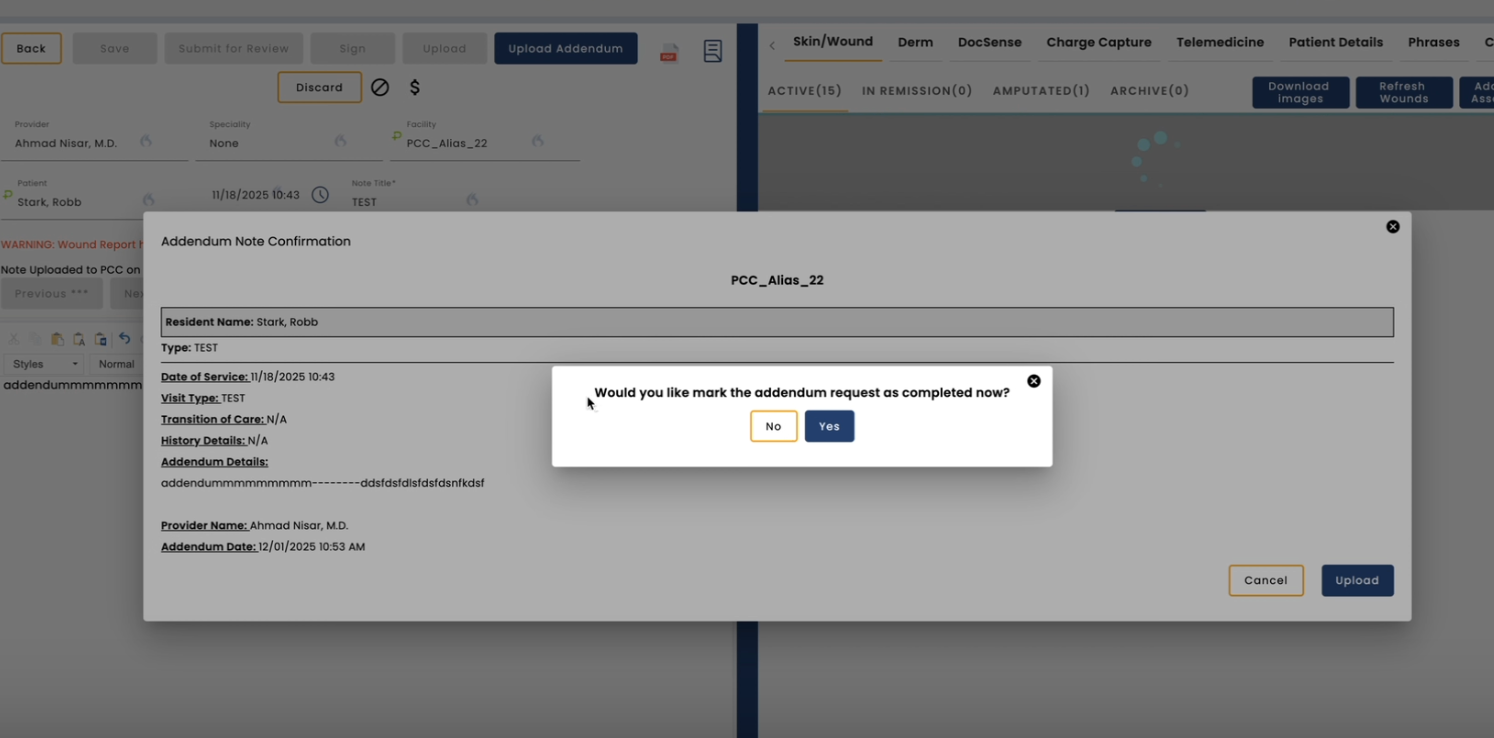Screen dimensions: 1494x738
Task: Click the paste clipboard icon in editor
Action: tap(57, 340)
